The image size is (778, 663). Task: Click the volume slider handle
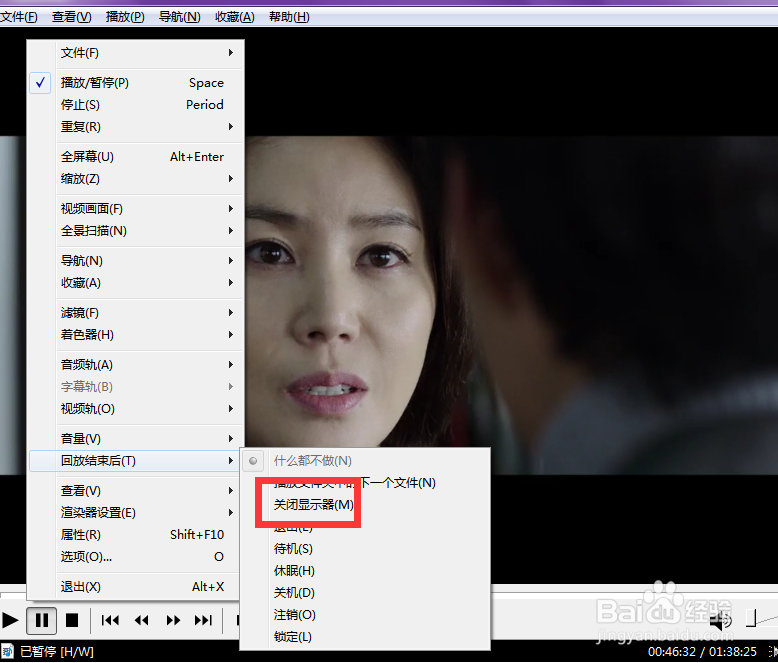coord(751,618)
